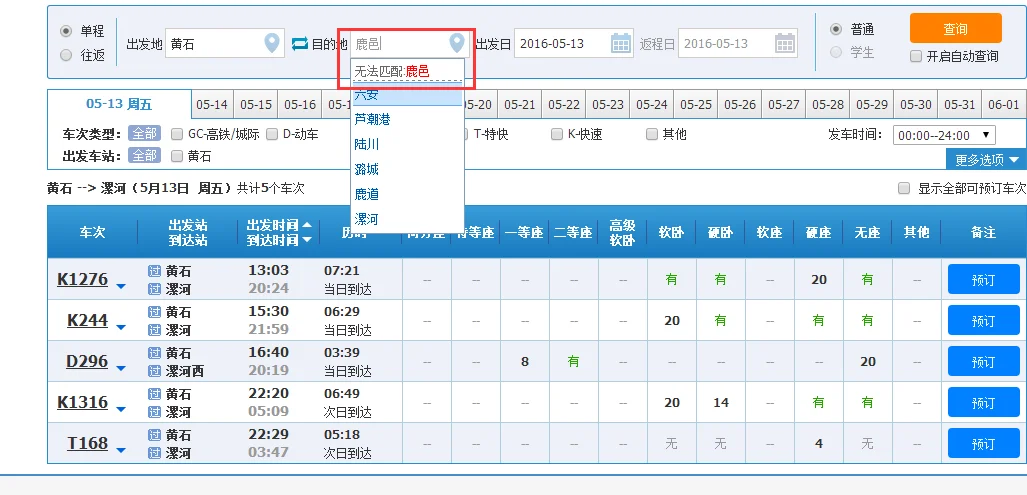Check the K-快速 train type checkbox

pos(557,134)
